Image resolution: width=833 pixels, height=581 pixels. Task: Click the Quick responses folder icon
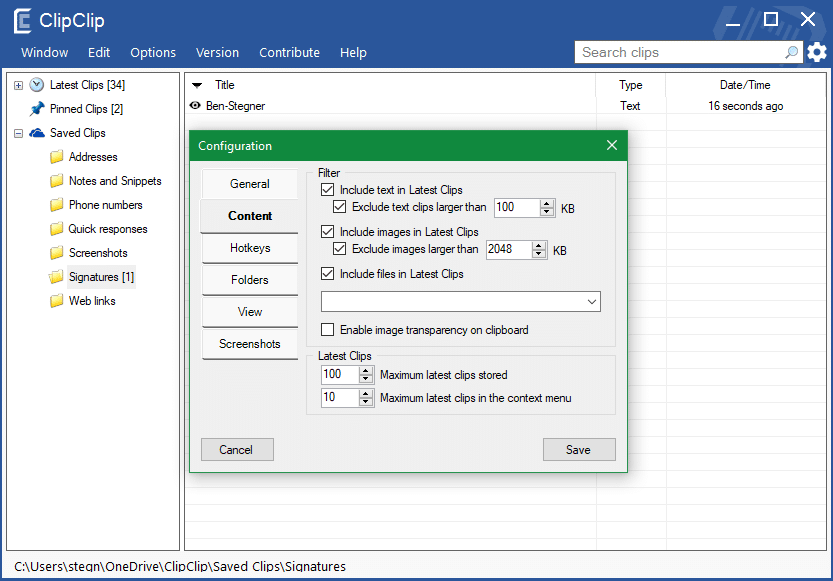tap(56, 229)
